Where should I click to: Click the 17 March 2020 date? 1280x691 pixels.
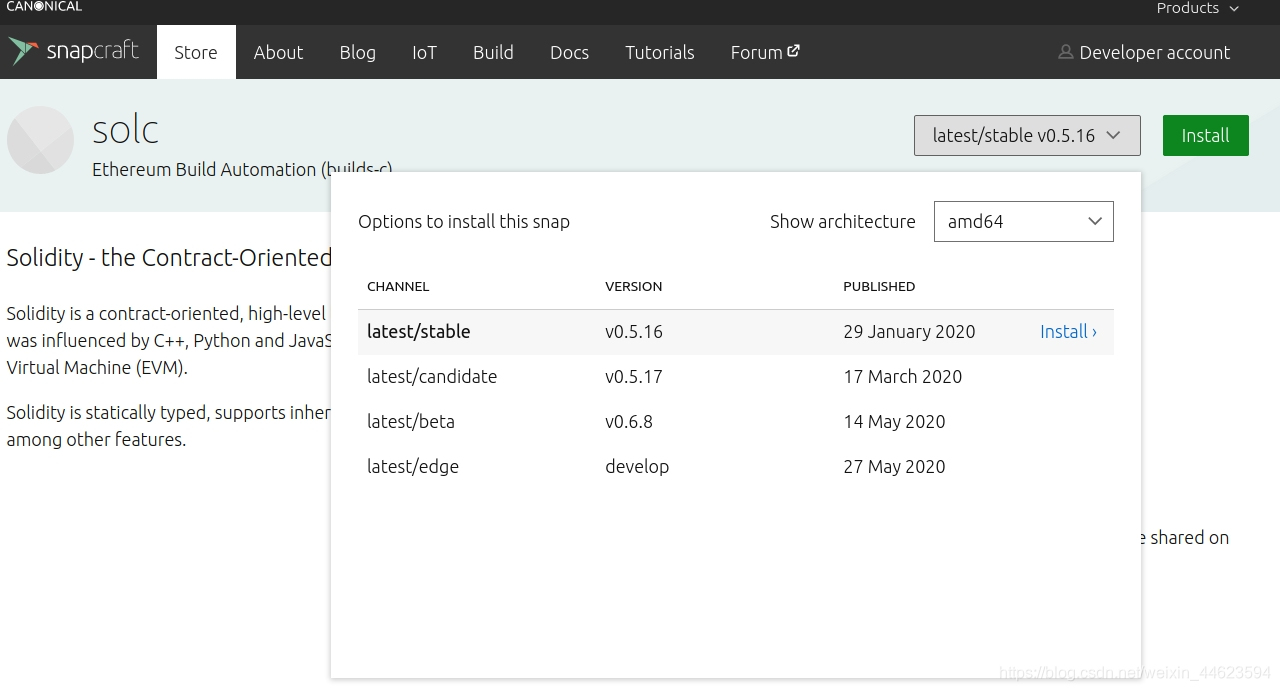tap(903, 377)
